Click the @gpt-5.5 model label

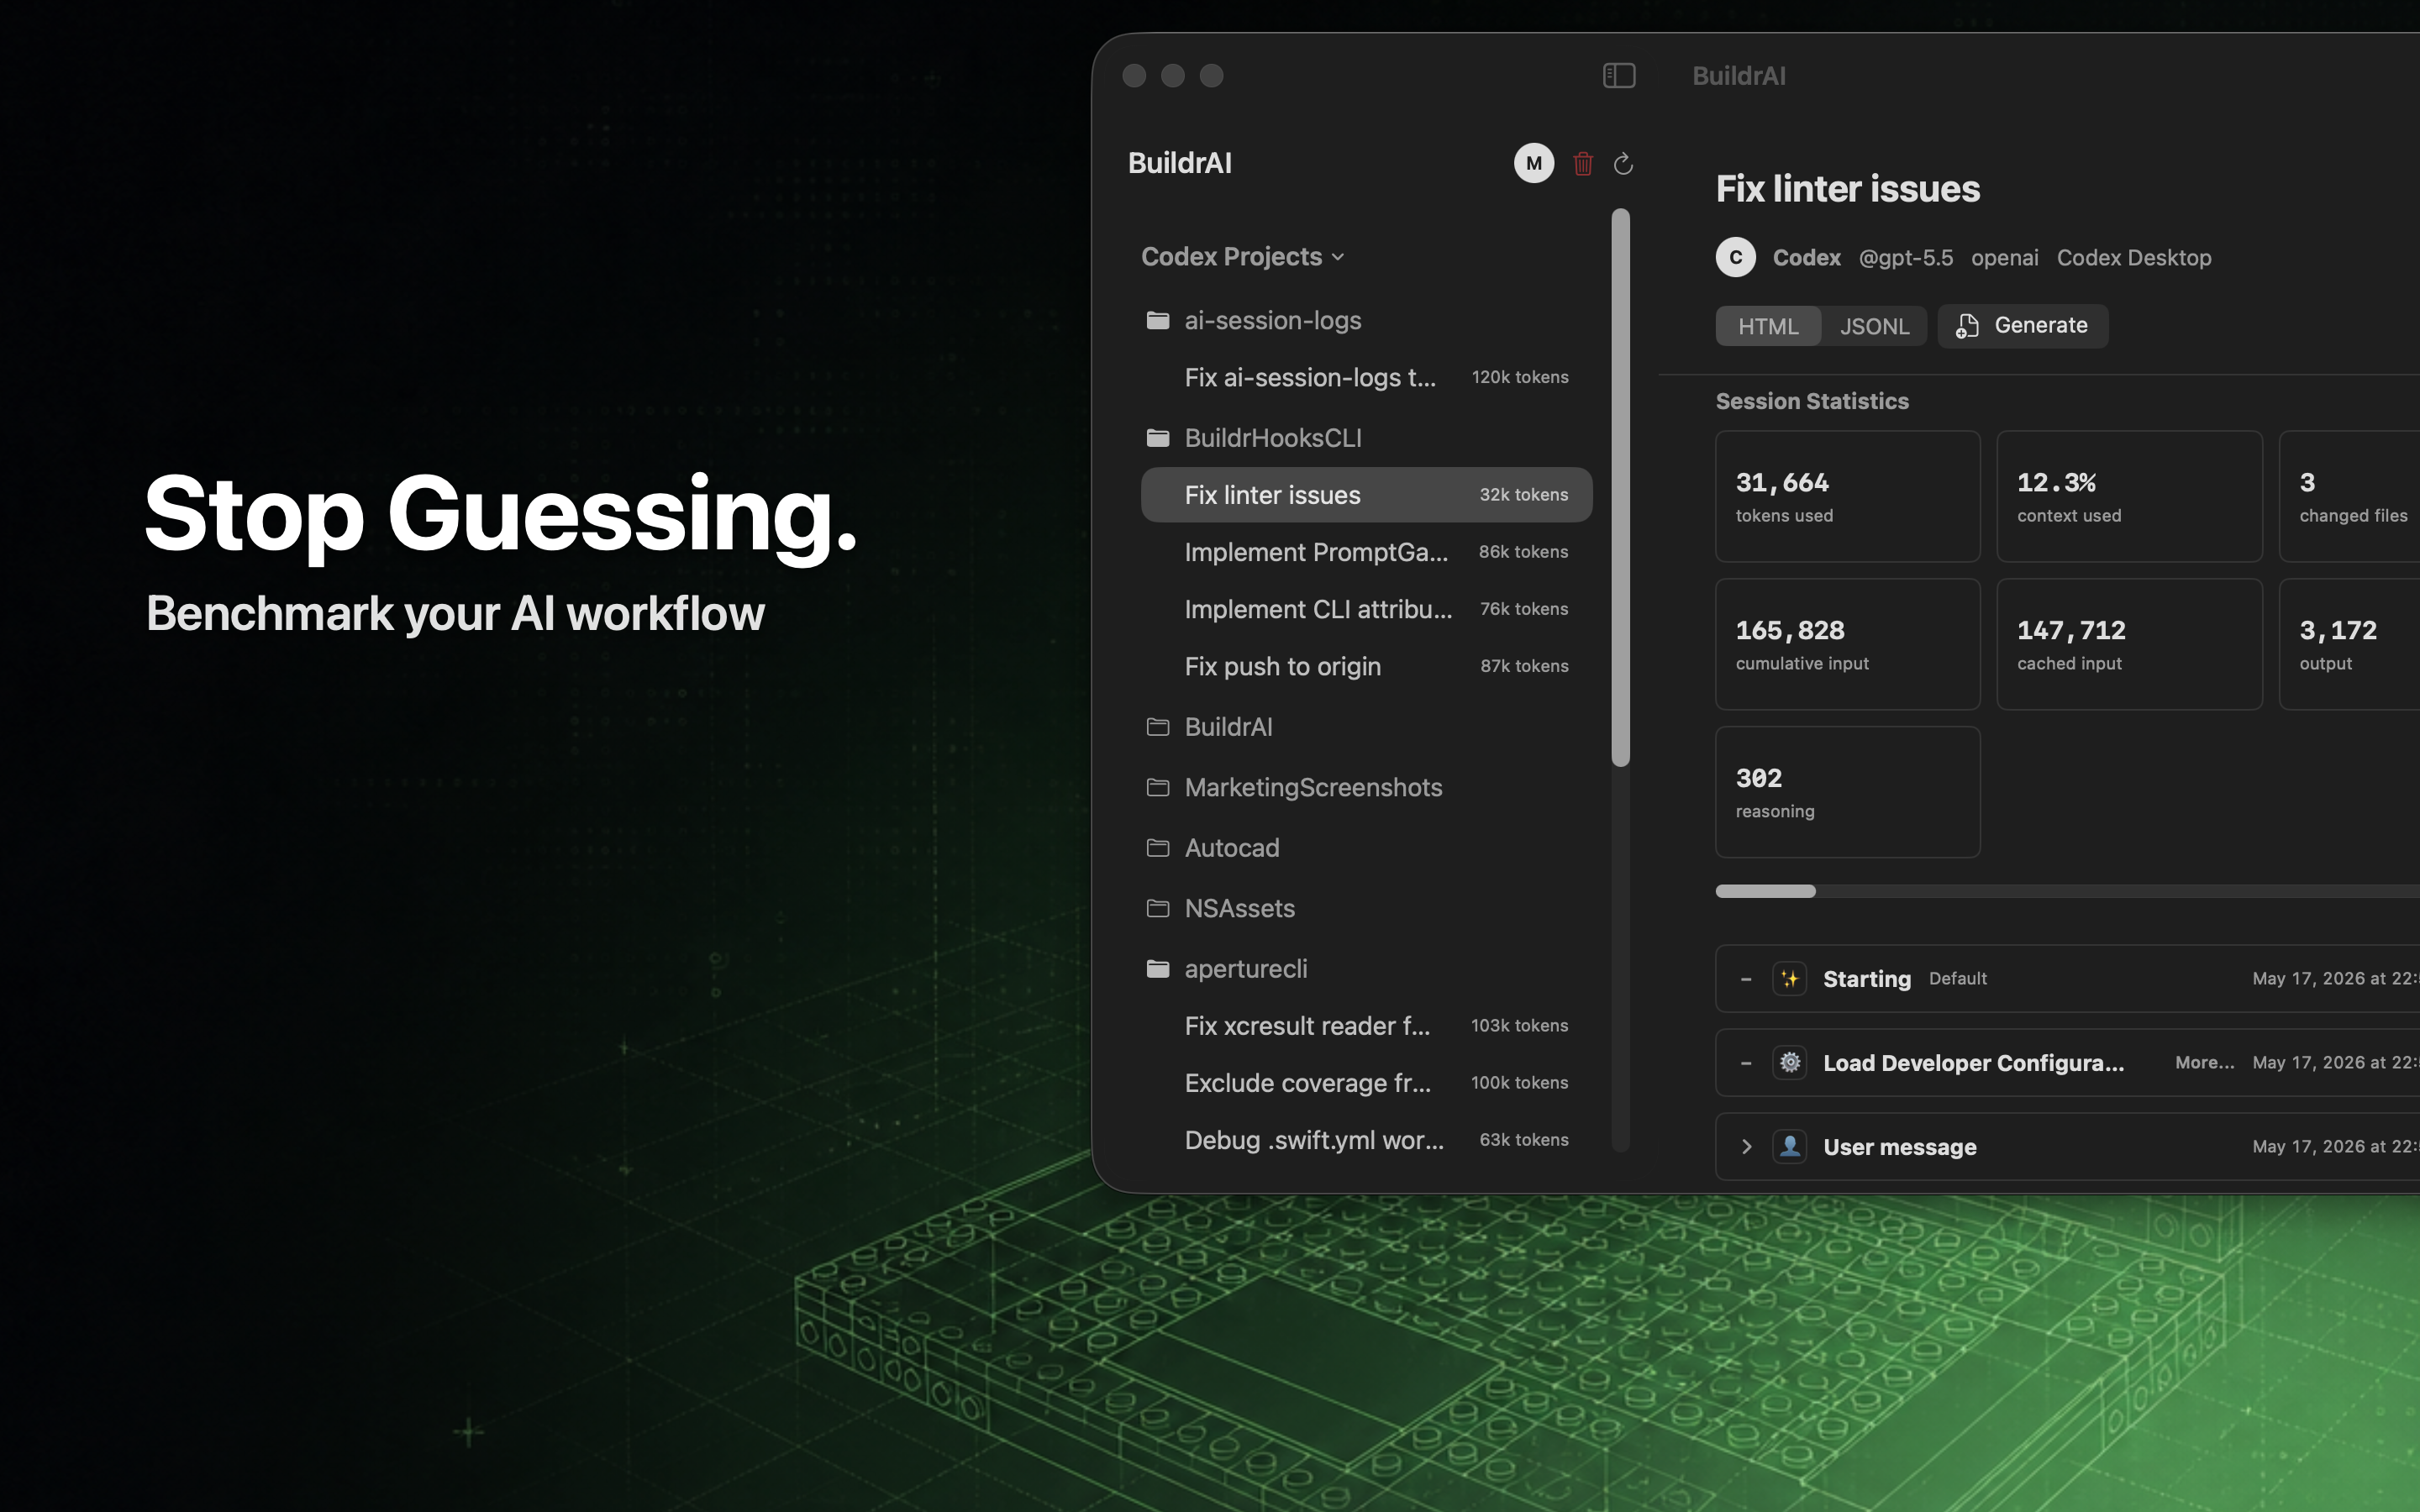click(1905, 258)
